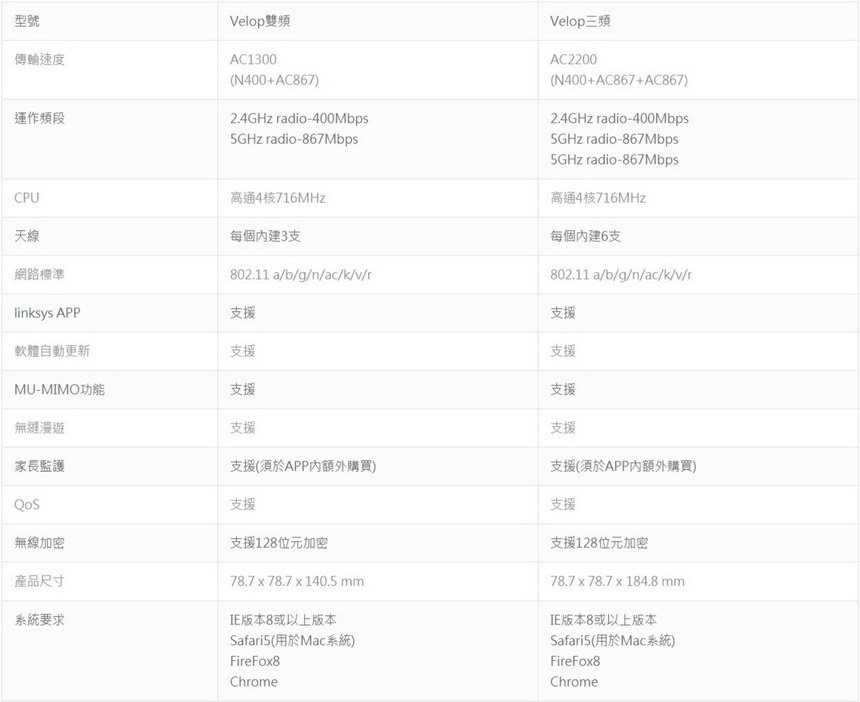Click the linksys APP row label
Viewport: 860px width, 702px height.
(x=47, y=313)
